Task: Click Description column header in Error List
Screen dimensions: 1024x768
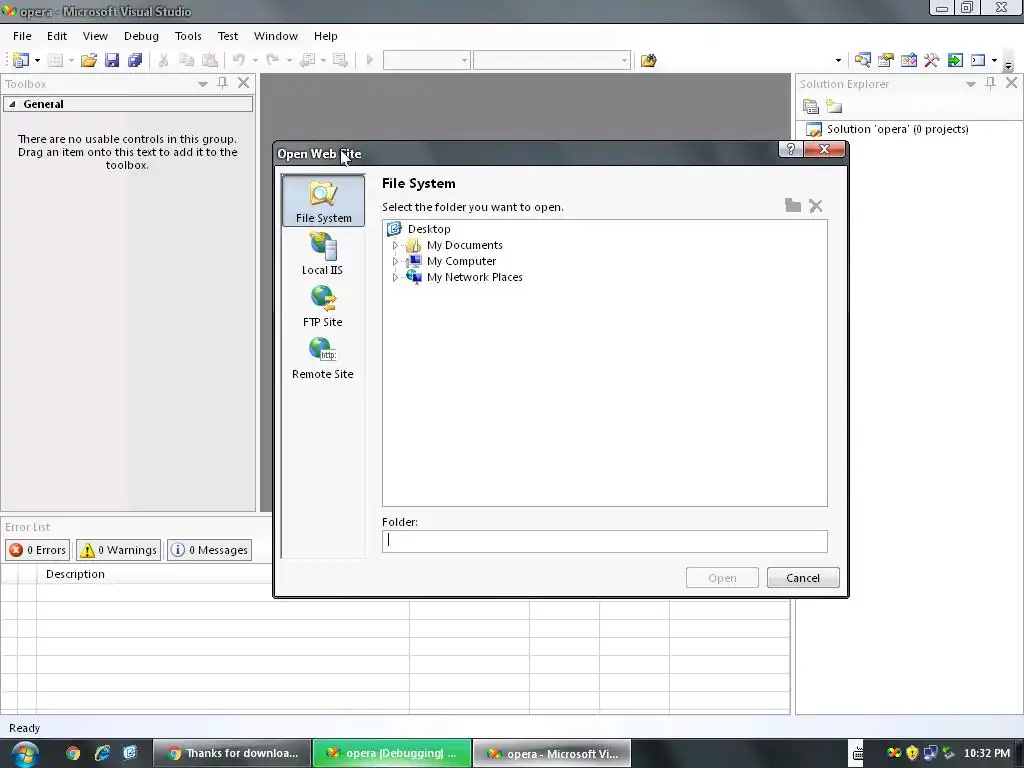Action: tap(75, 574)
